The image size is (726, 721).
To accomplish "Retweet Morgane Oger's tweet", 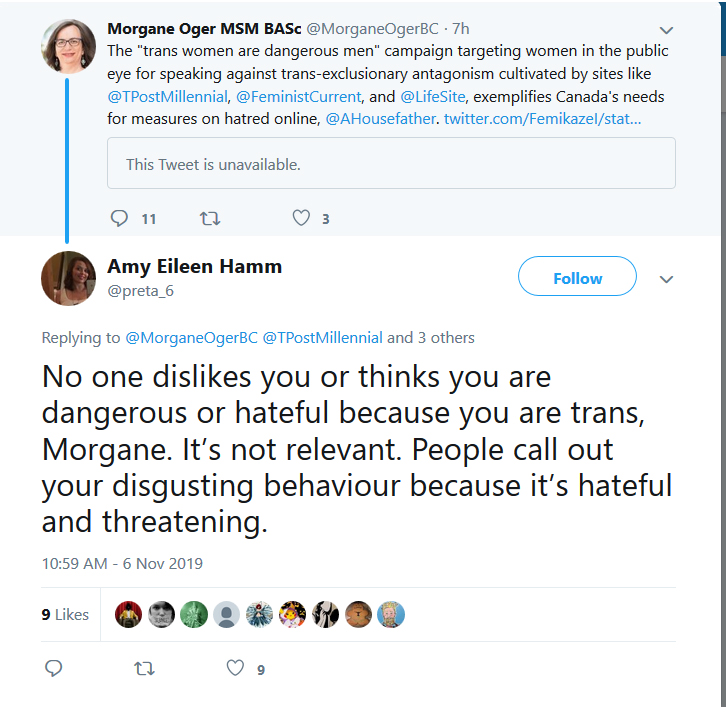I will click(x=210, y=218).
